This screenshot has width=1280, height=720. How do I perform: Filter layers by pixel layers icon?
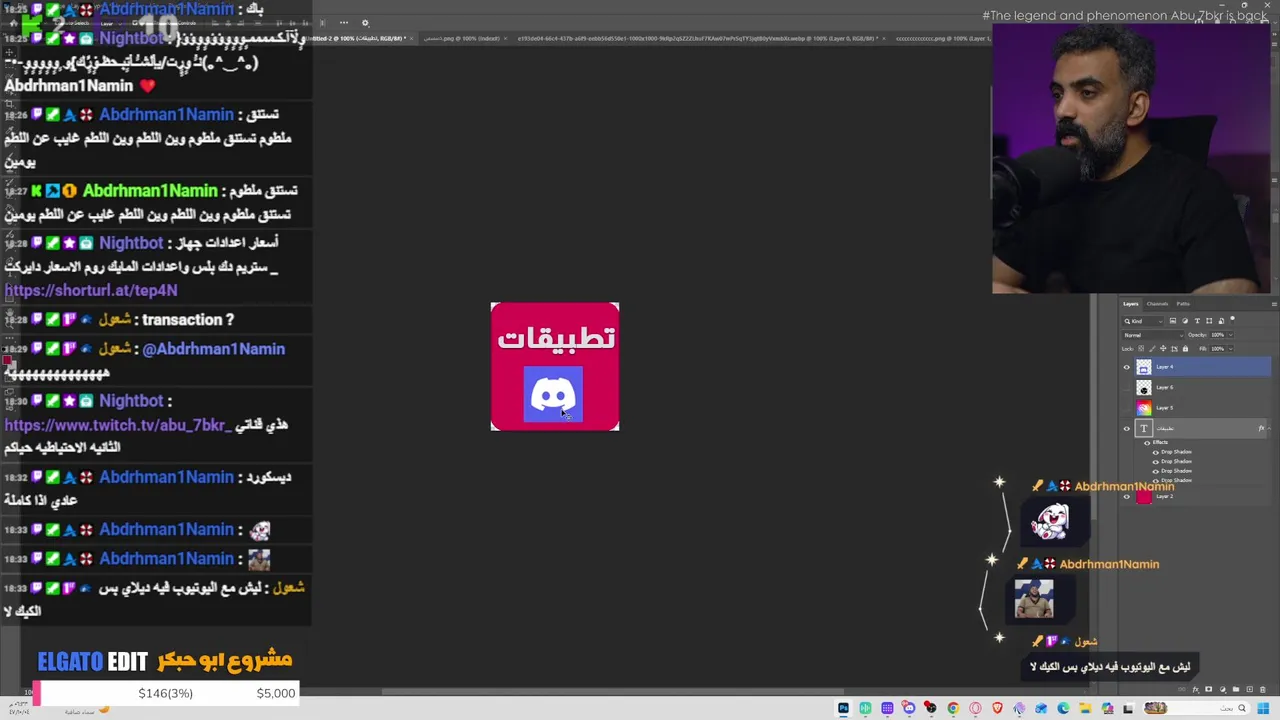pos(1173,321)
